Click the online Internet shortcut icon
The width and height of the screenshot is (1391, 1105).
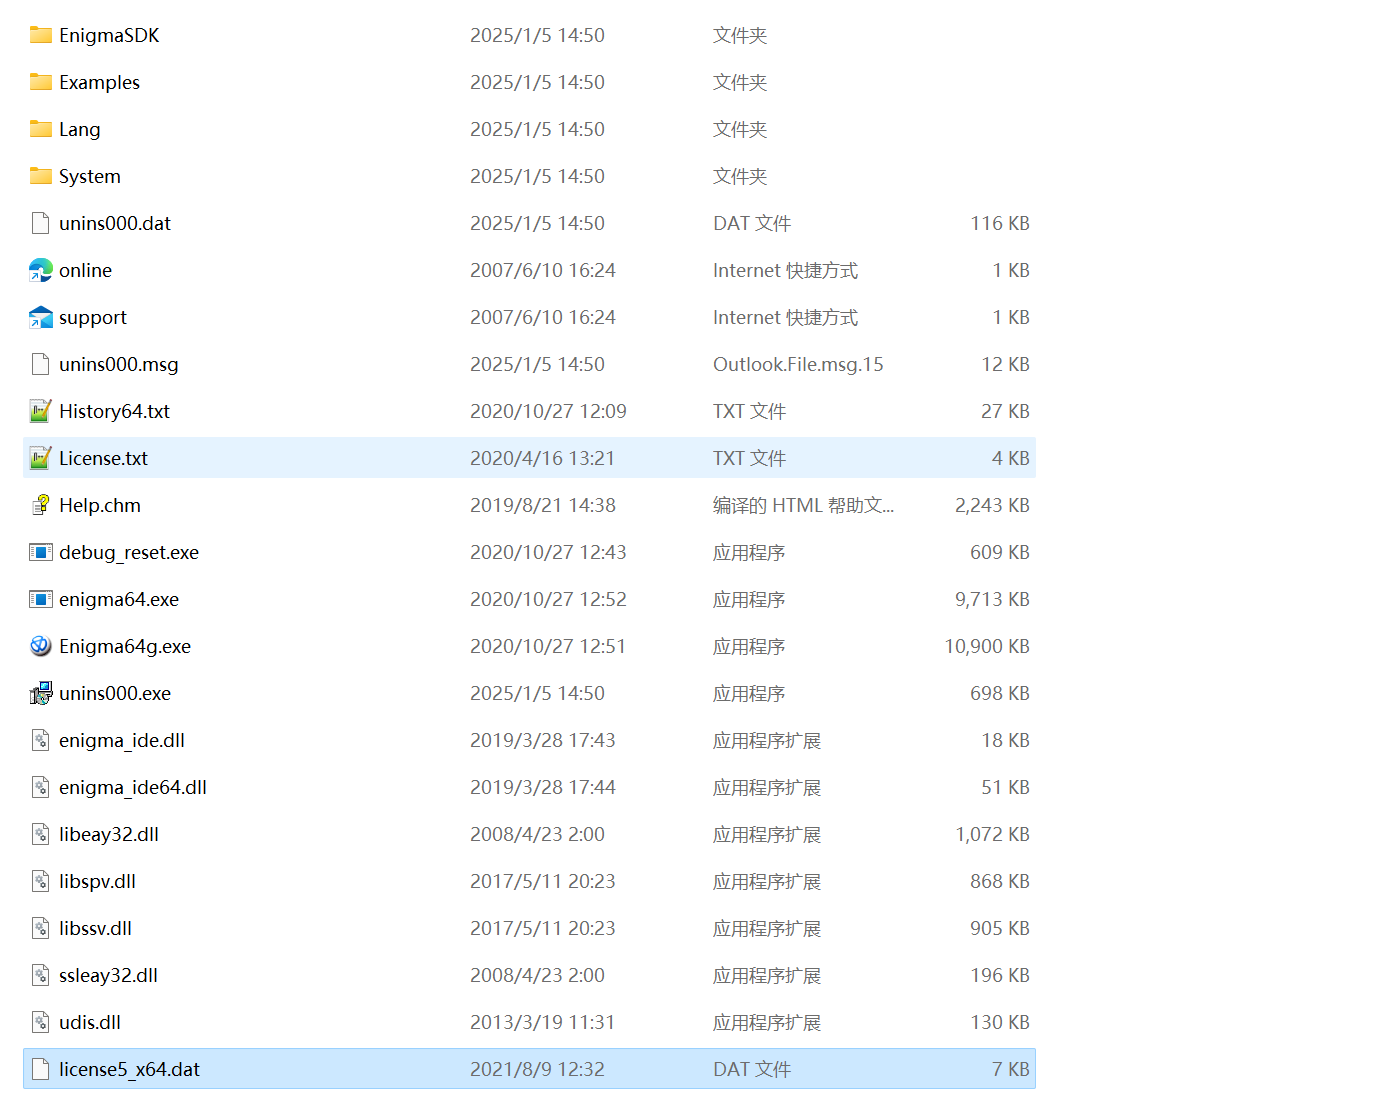[x=40, y=270]
